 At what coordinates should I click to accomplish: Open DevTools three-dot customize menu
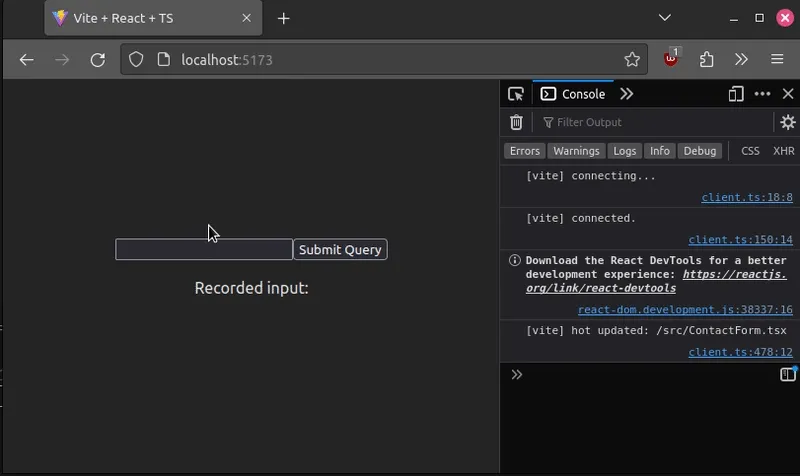point(762,94)
